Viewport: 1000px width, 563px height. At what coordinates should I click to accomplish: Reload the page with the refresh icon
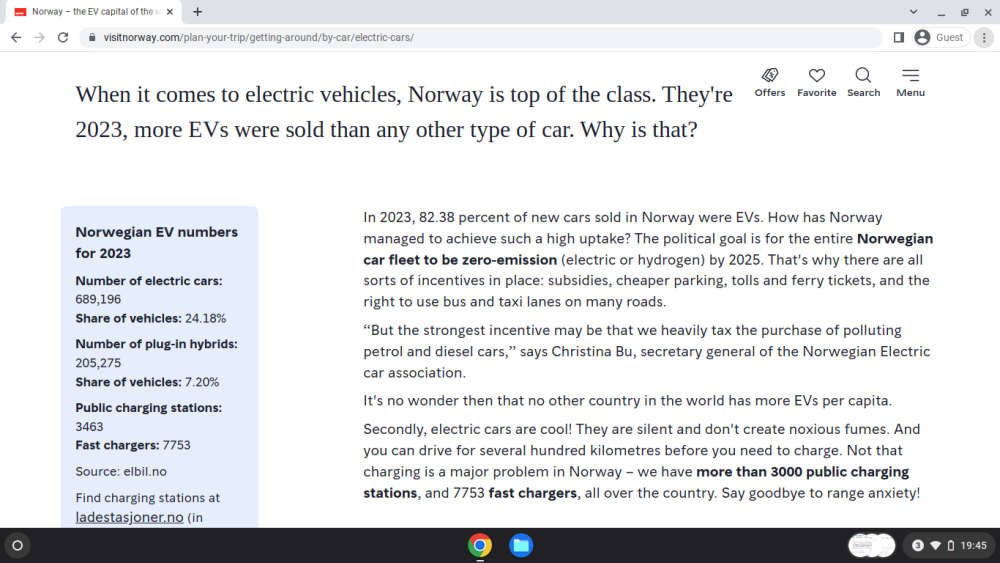pyautogui.click(x=62, y=38)
